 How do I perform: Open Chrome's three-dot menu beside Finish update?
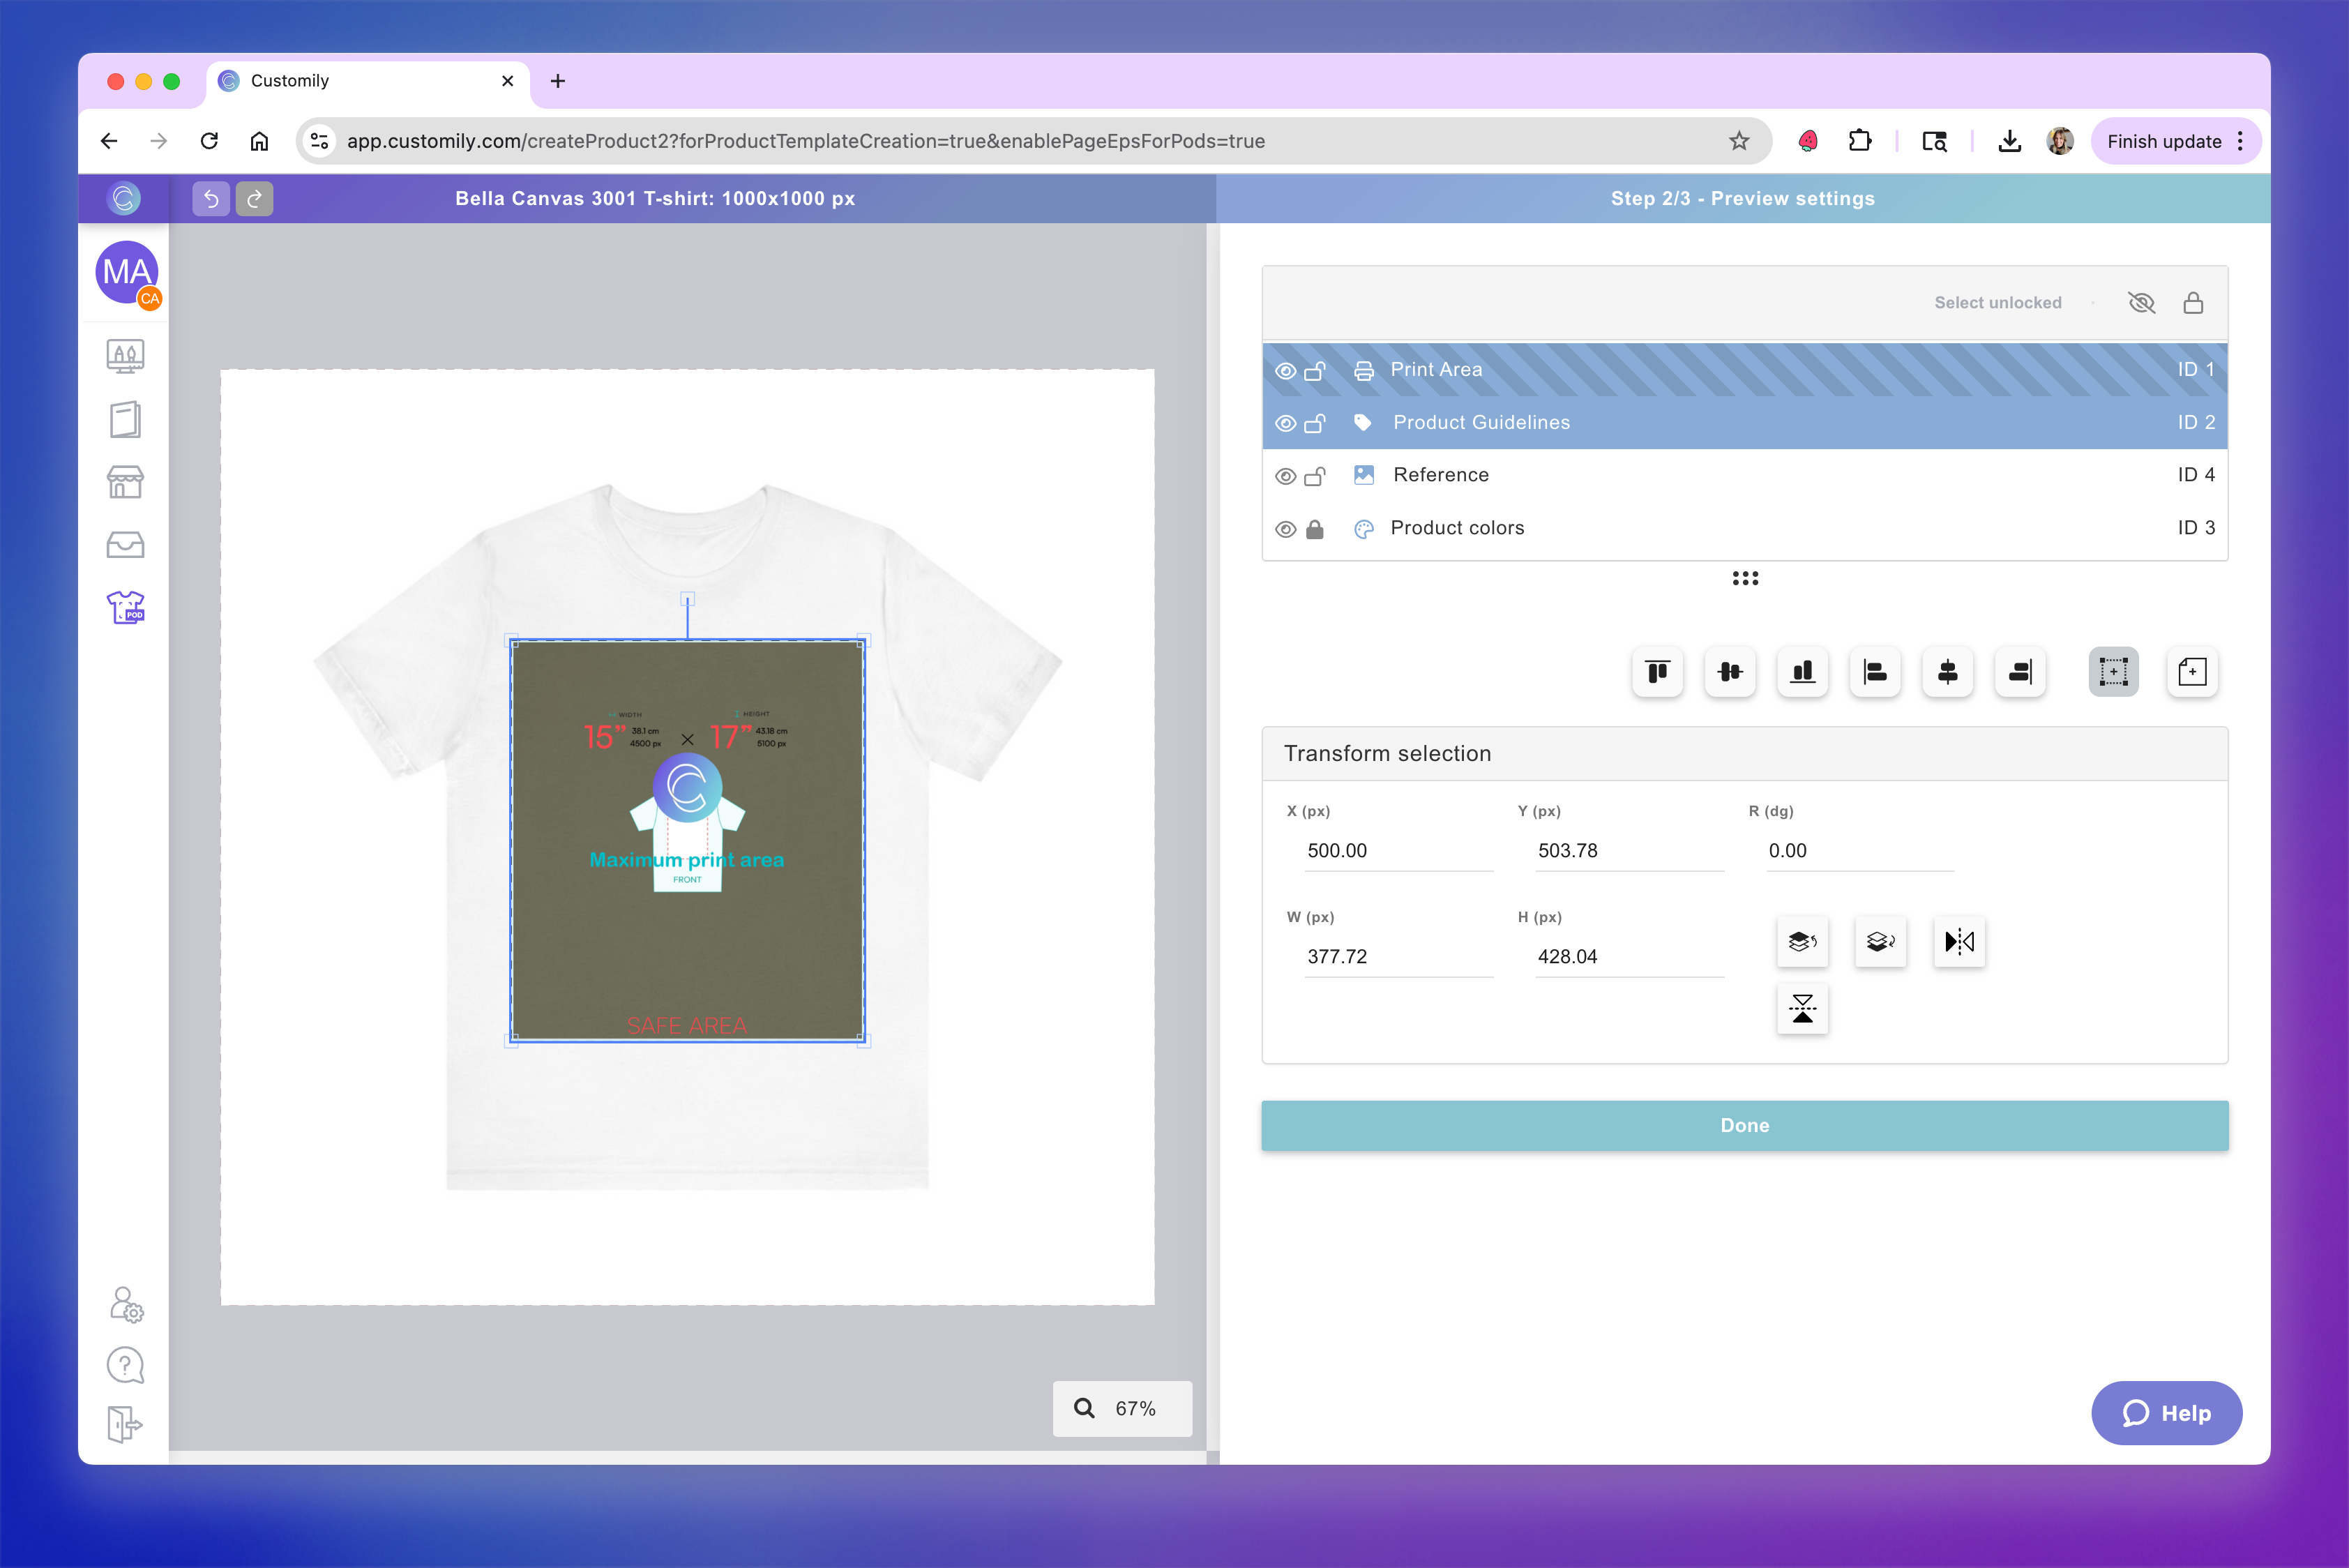(2240, 141)
